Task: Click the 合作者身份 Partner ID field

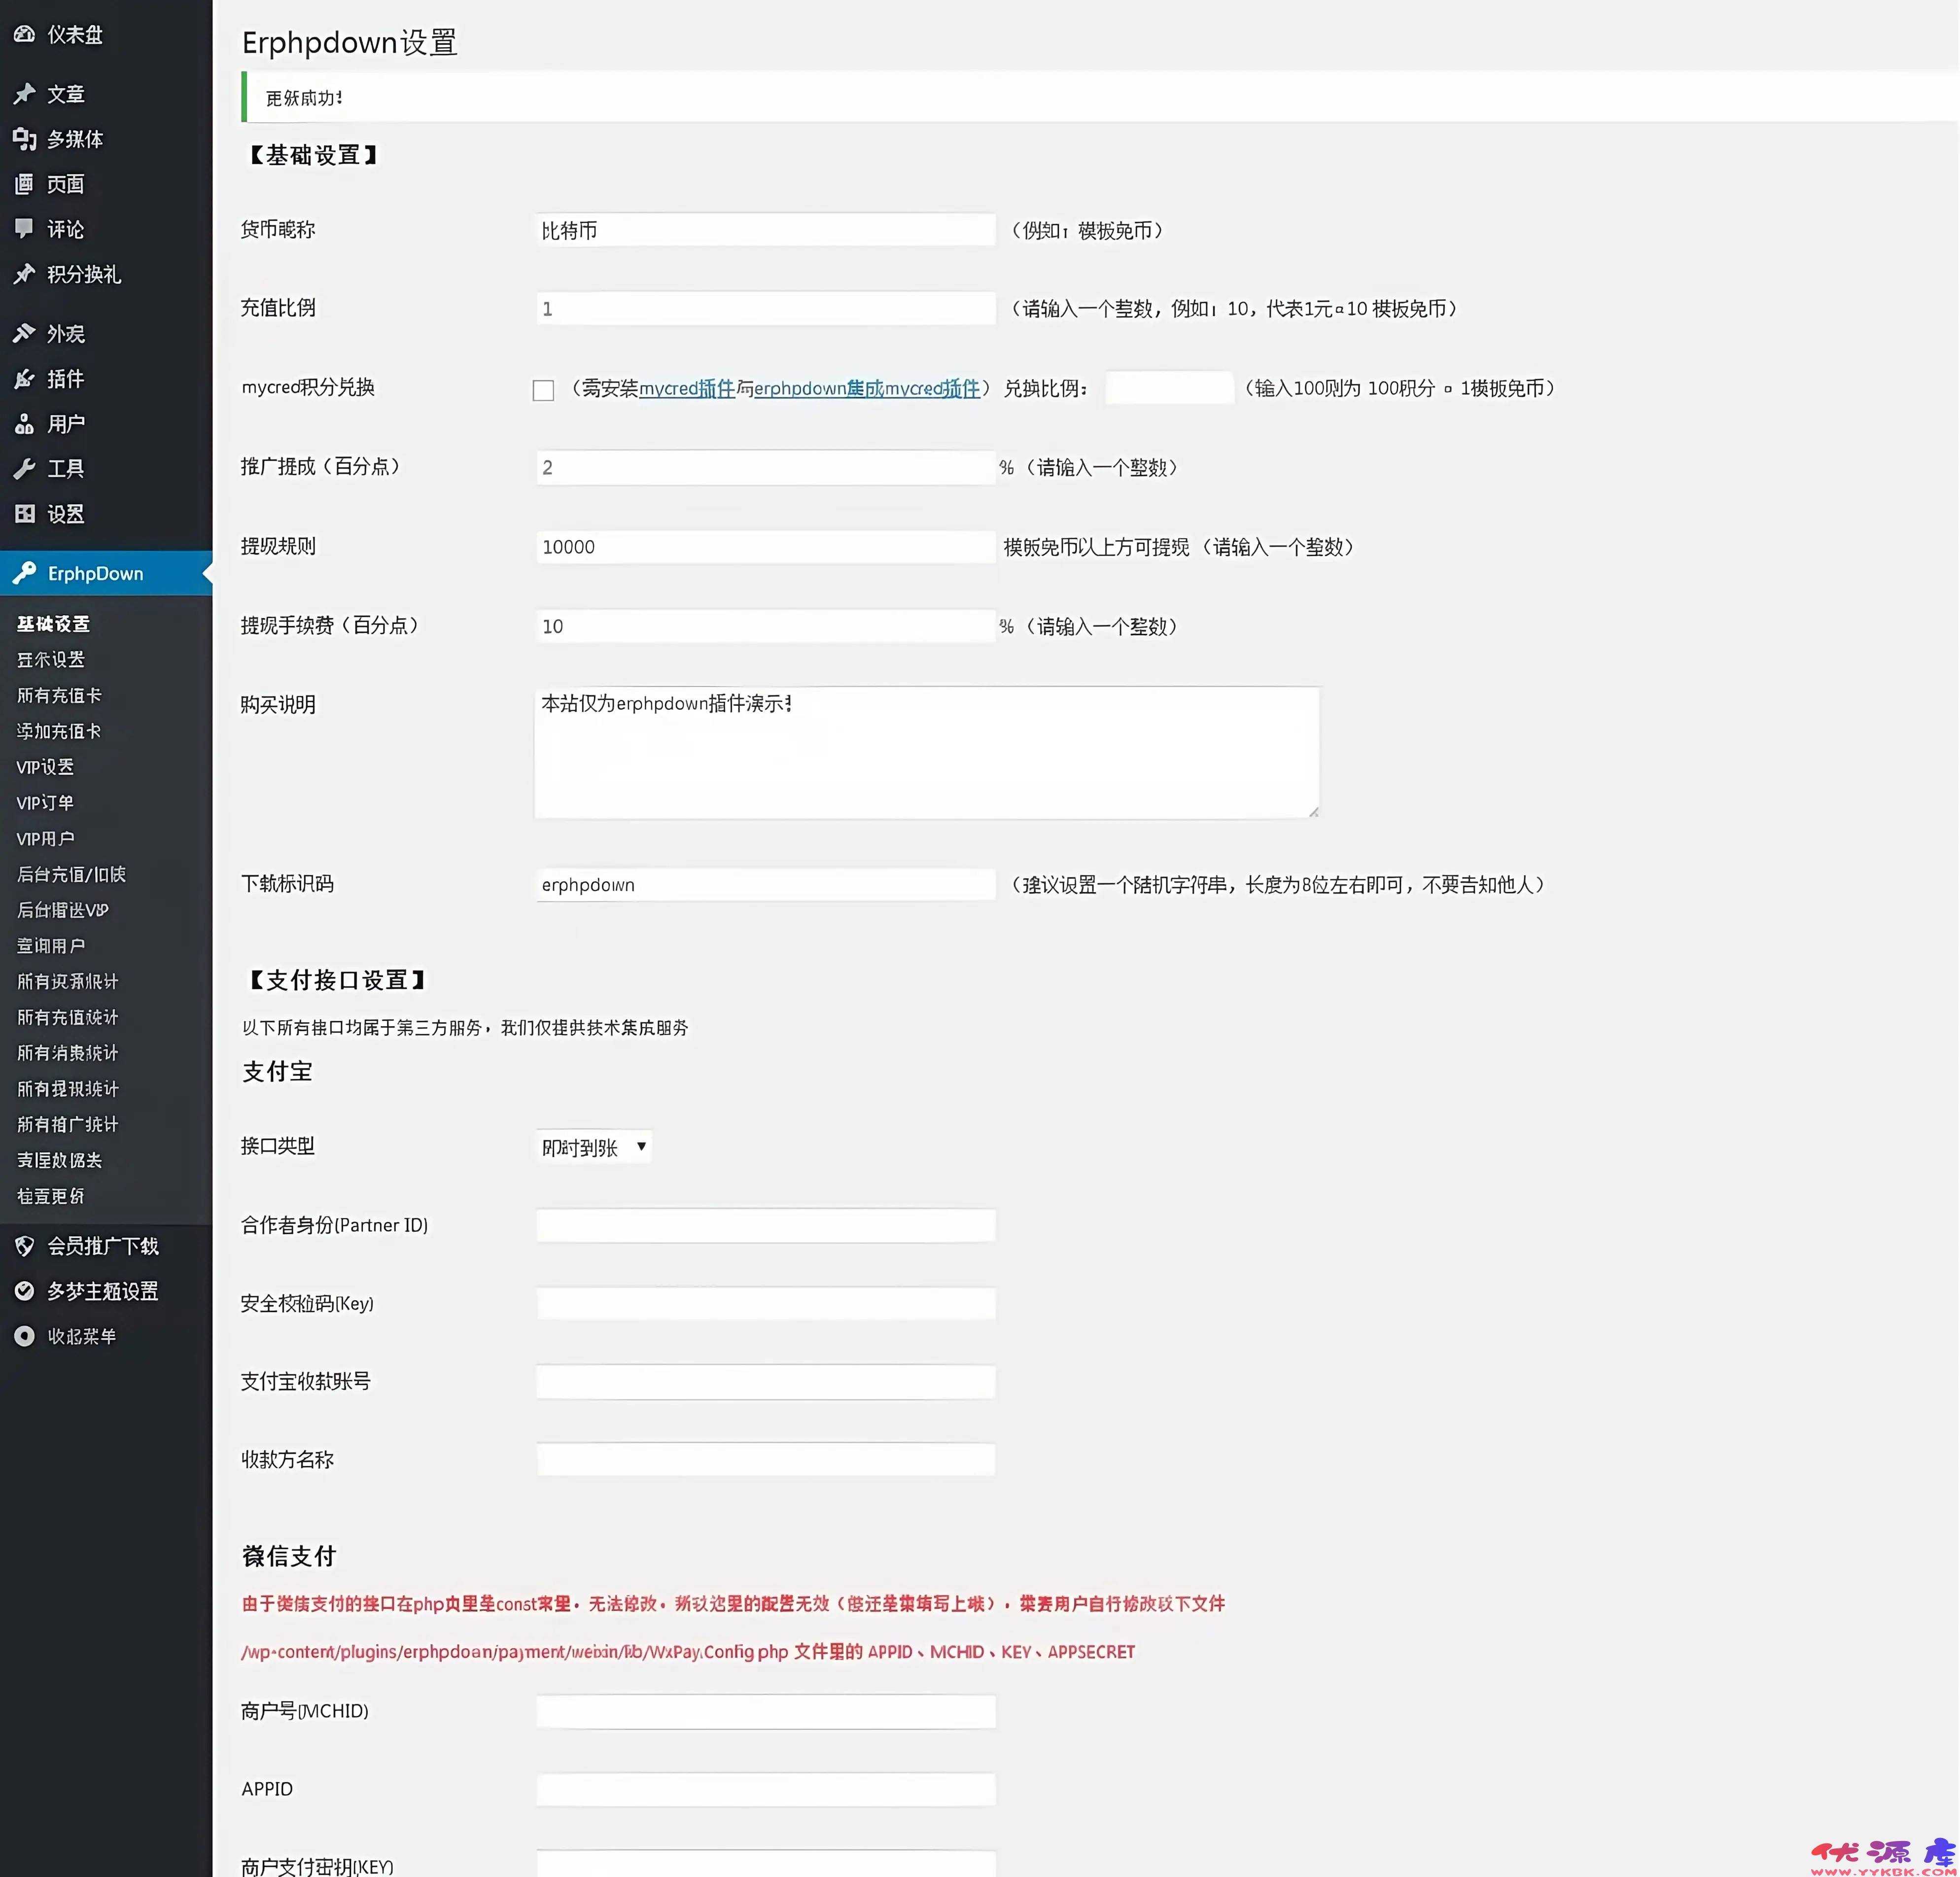Action: (x=765, y=1225)
